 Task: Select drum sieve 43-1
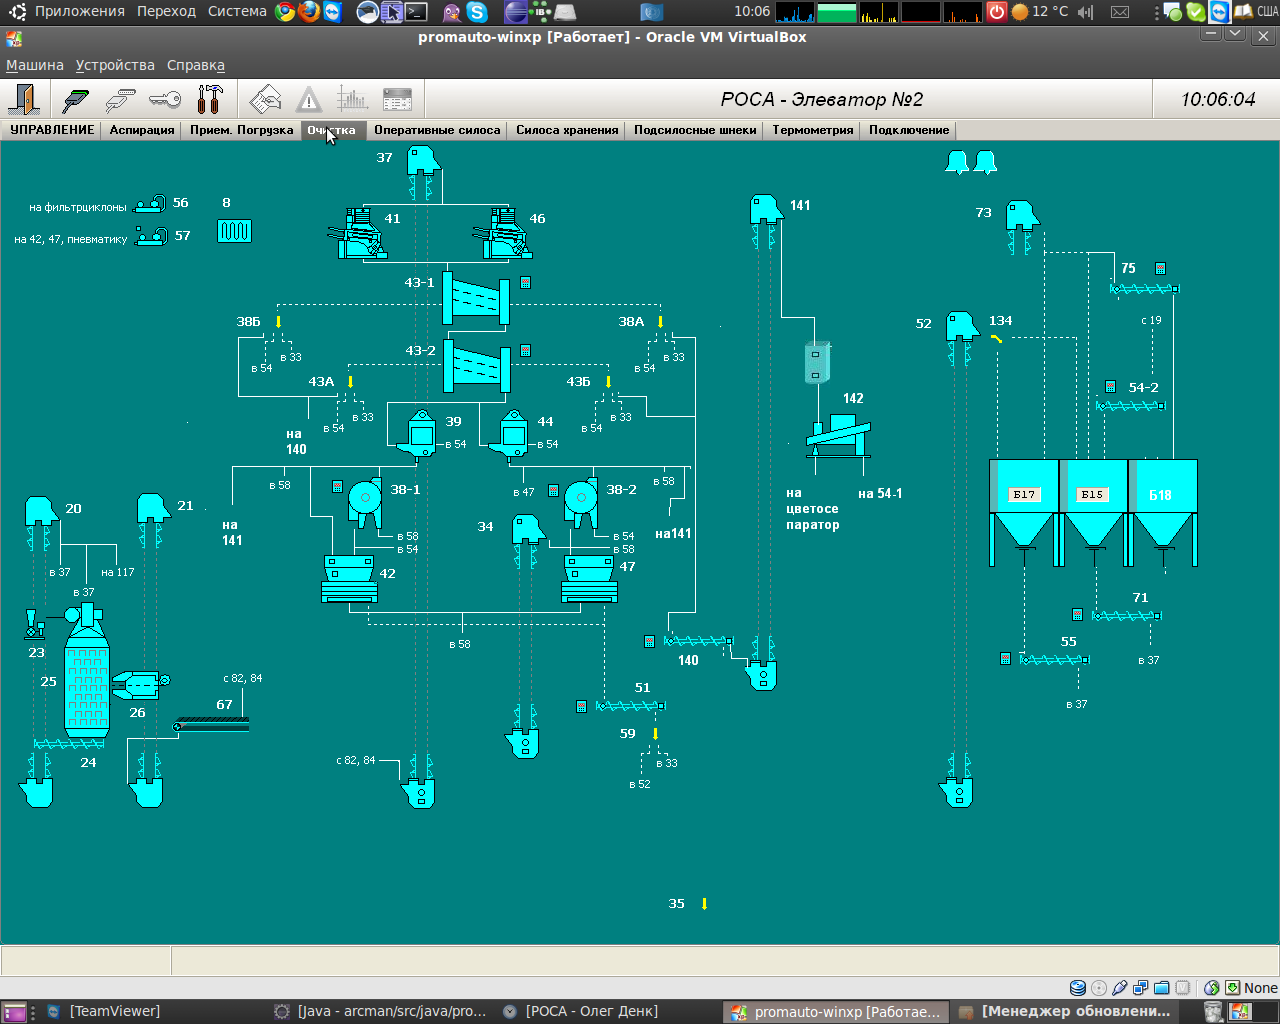(476, 297)
